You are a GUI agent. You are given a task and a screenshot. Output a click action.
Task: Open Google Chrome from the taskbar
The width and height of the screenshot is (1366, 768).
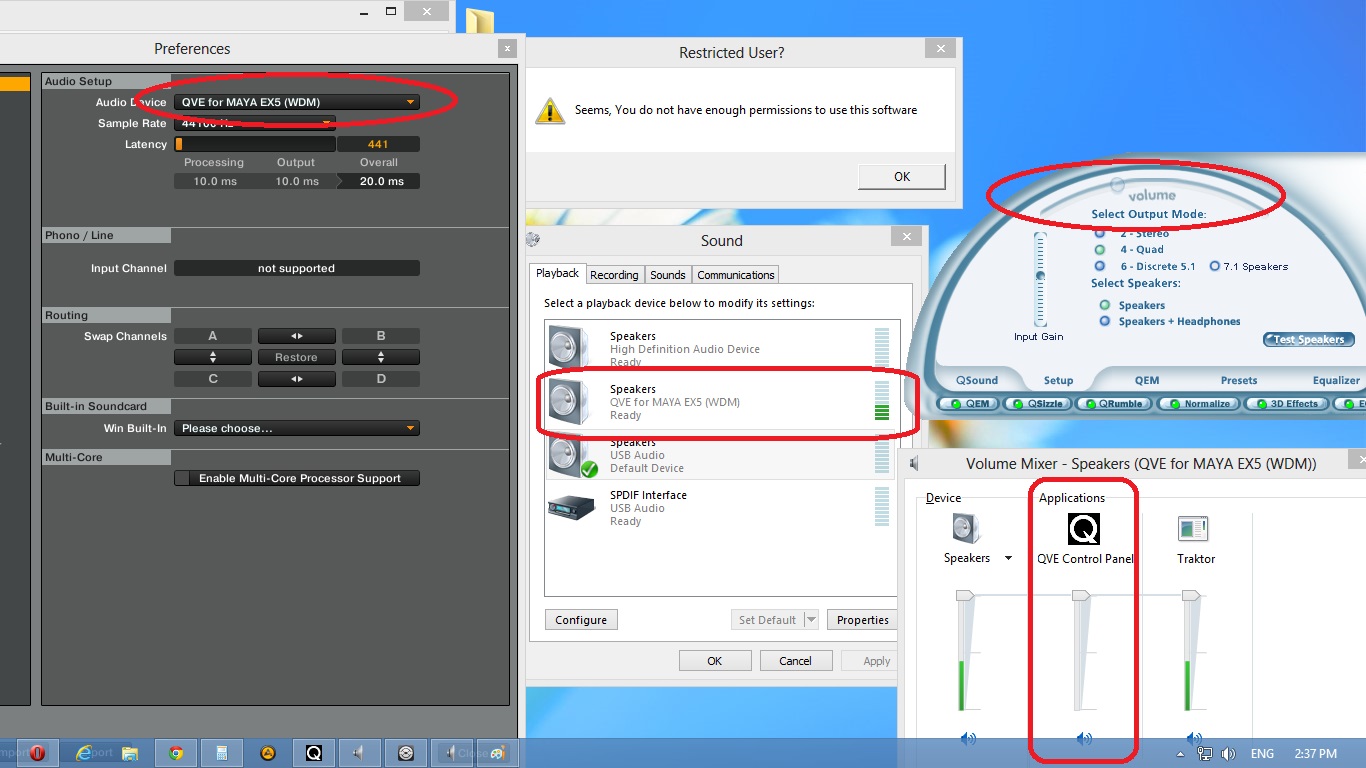click(x=176, y=753)
